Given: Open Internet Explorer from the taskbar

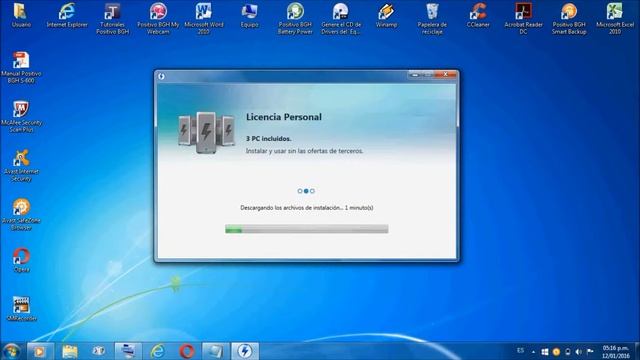Looking at the screenshot, I should click(158, 351).
